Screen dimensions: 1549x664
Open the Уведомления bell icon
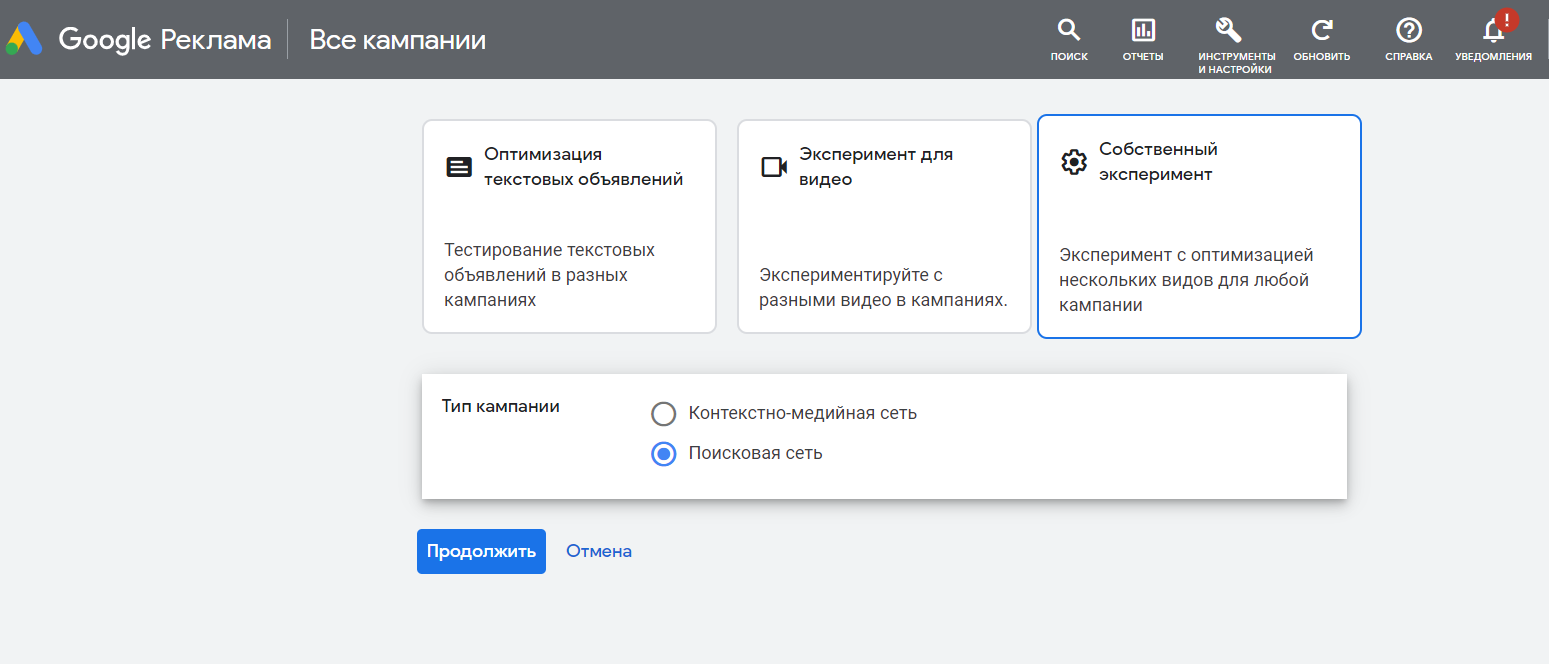click(1492, 32)
